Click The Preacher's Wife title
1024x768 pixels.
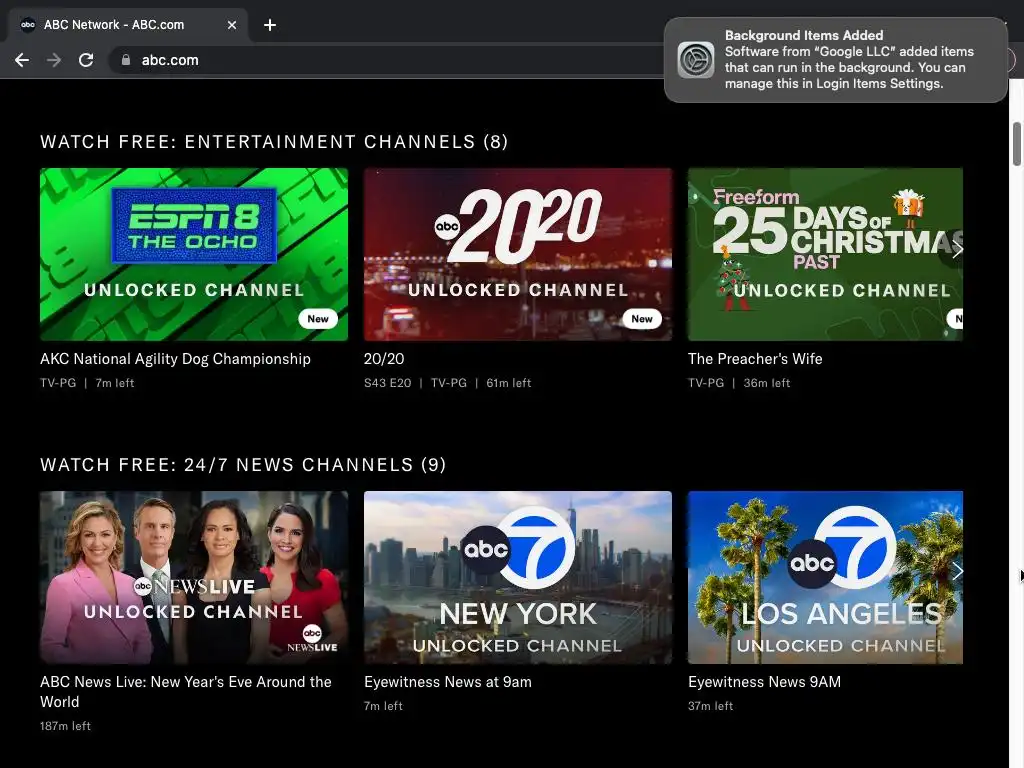coord(755,359)
